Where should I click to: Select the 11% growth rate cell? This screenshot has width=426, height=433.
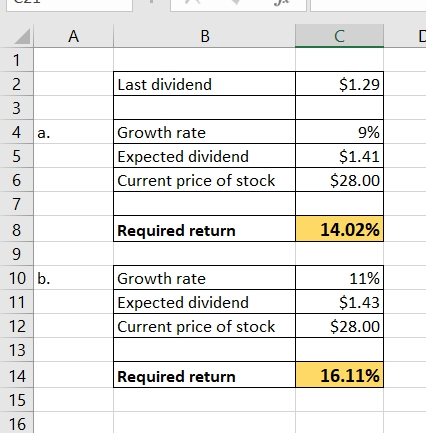tap(339, 278)
